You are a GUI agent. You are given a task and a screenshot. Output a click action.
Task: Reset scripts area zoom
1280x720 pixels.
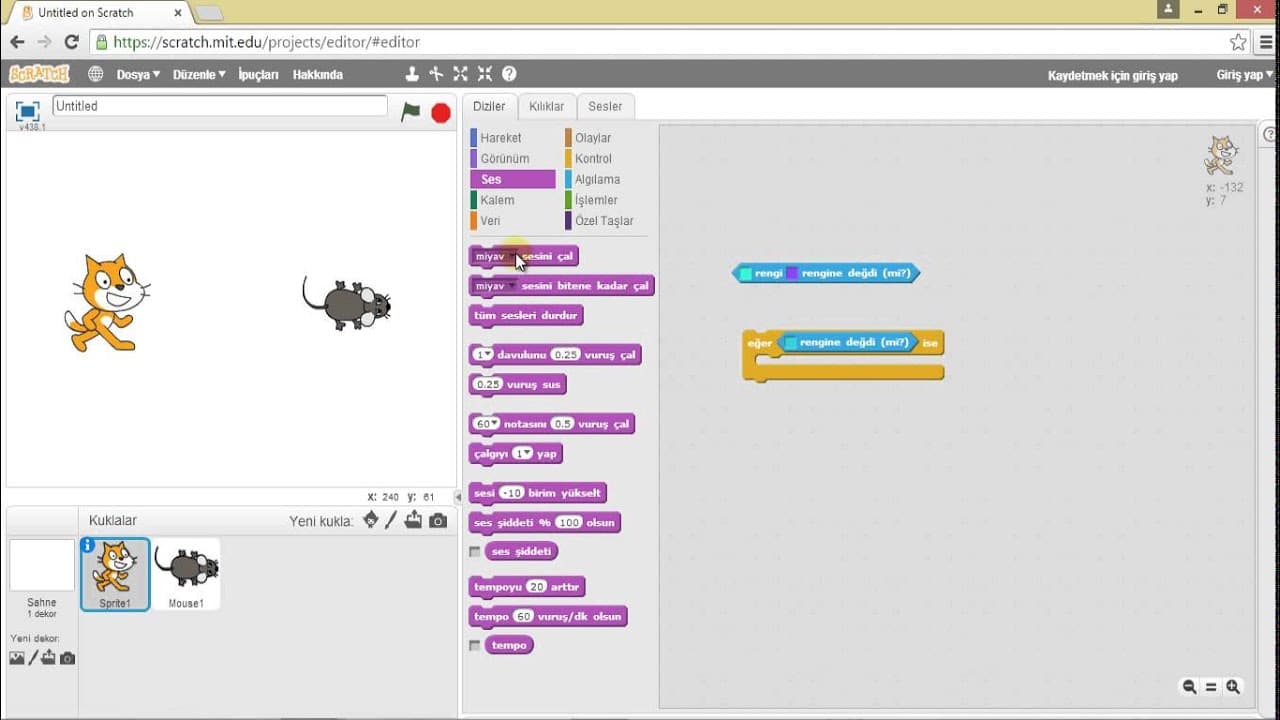pyautogui.click(x=1211, y=687)
